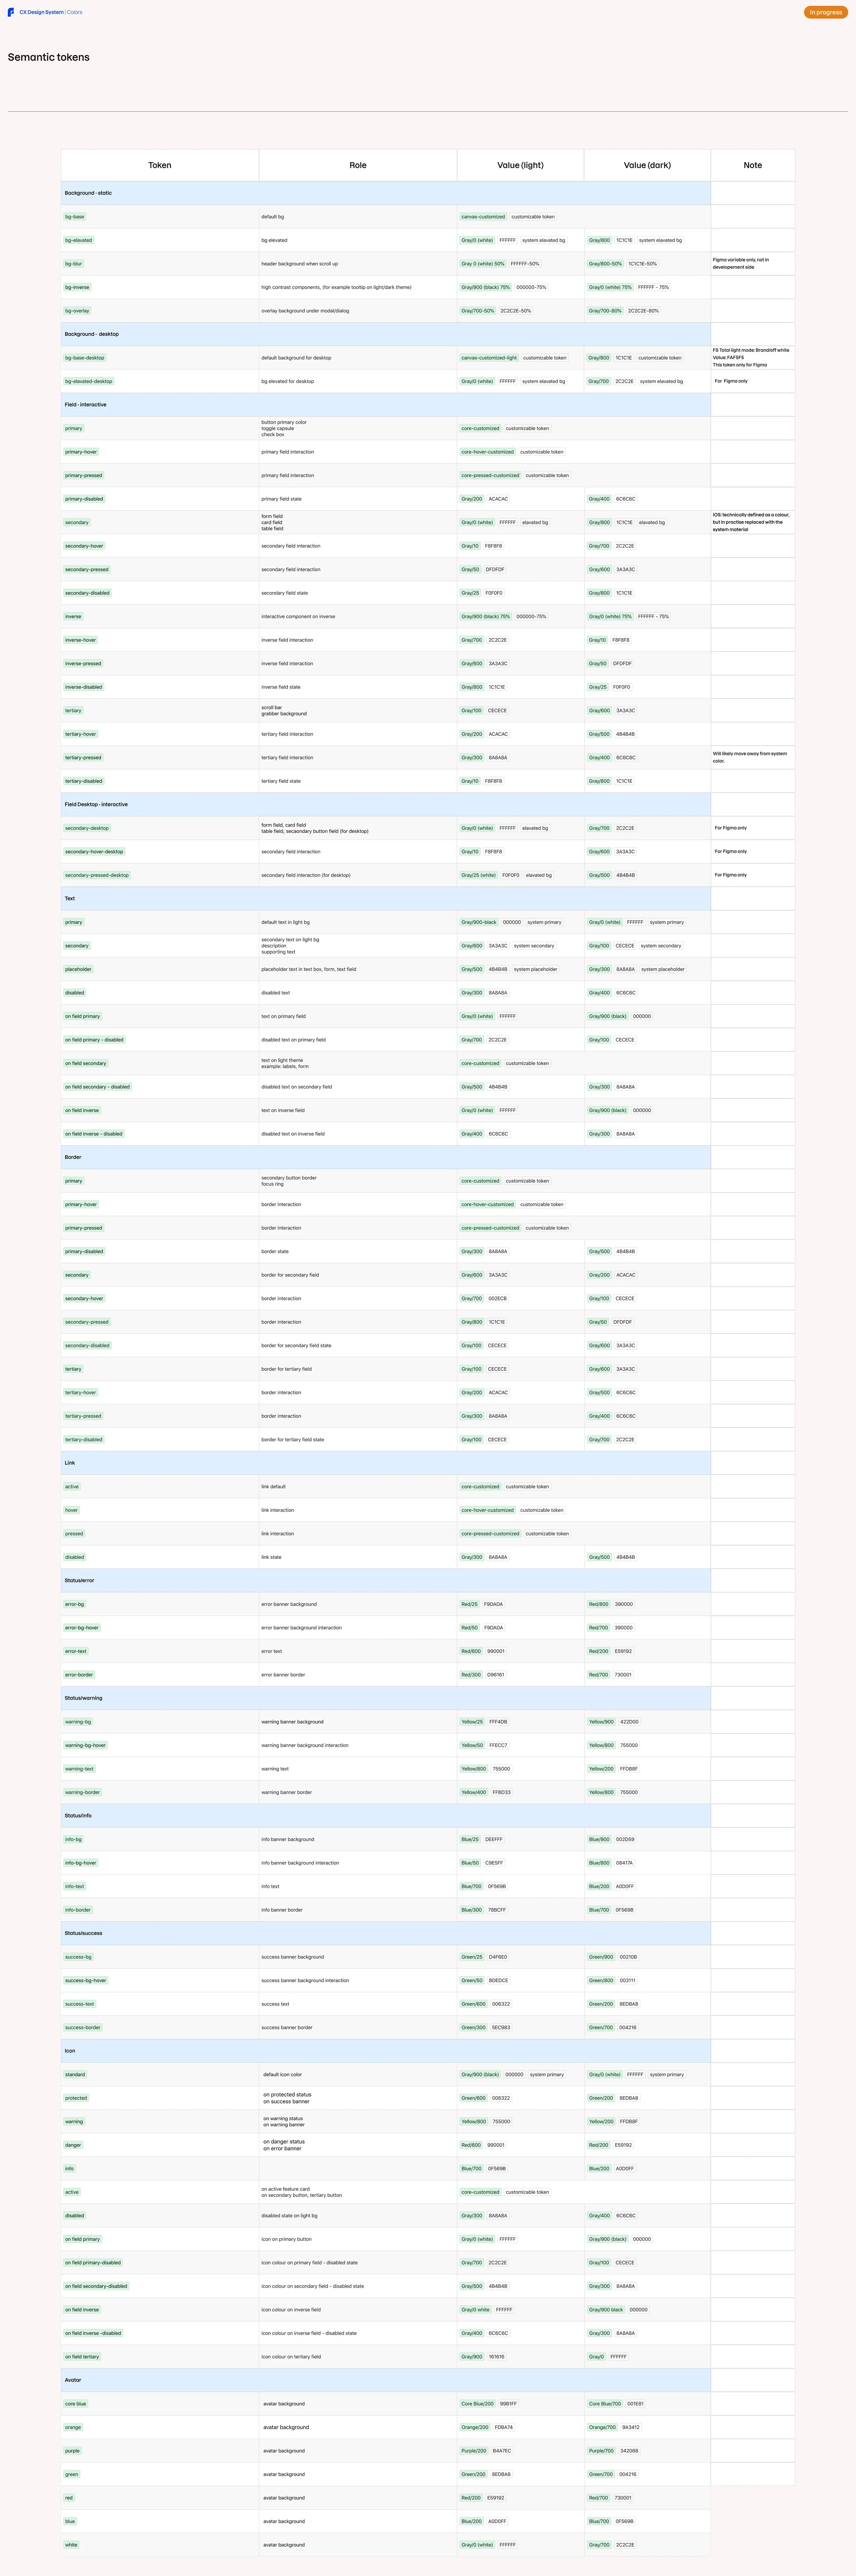The image size is (856, 2576).
Task: Click the Status/info section header row
Action: [78, 1815]
